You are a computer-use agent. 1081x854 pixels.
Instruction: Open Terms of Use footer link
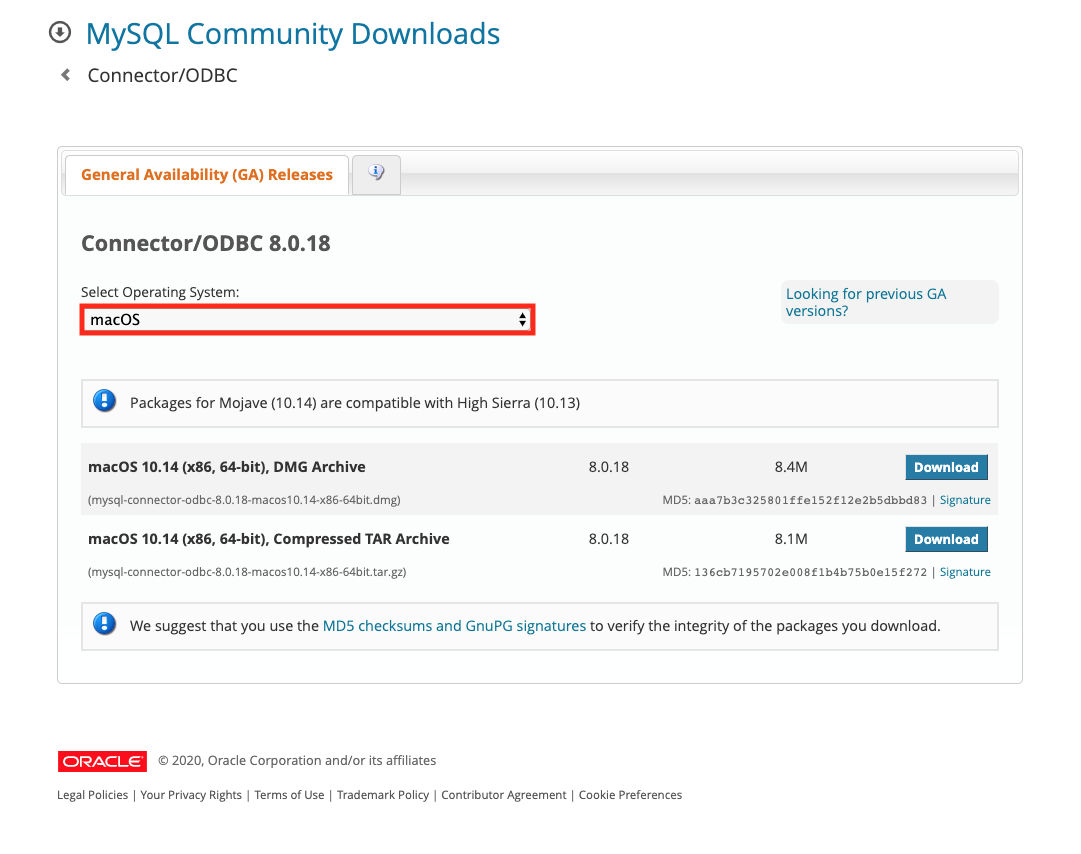(289, 795)
